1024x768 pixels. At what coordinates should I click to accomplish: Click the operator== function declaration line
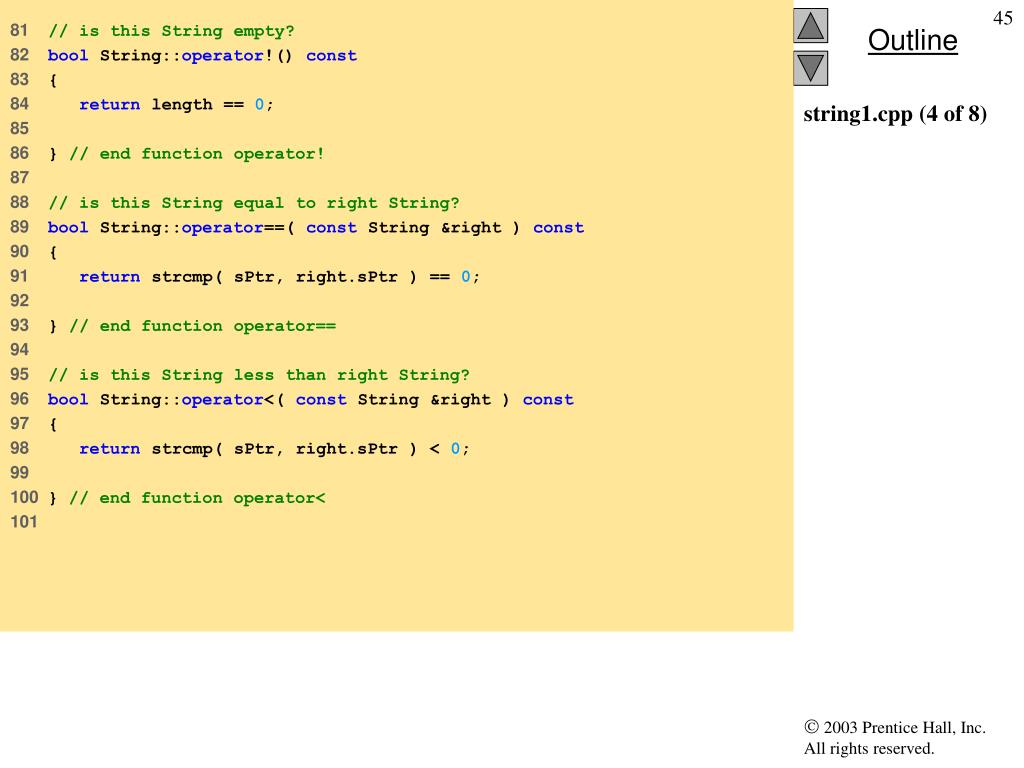click(x=316, y=228)
